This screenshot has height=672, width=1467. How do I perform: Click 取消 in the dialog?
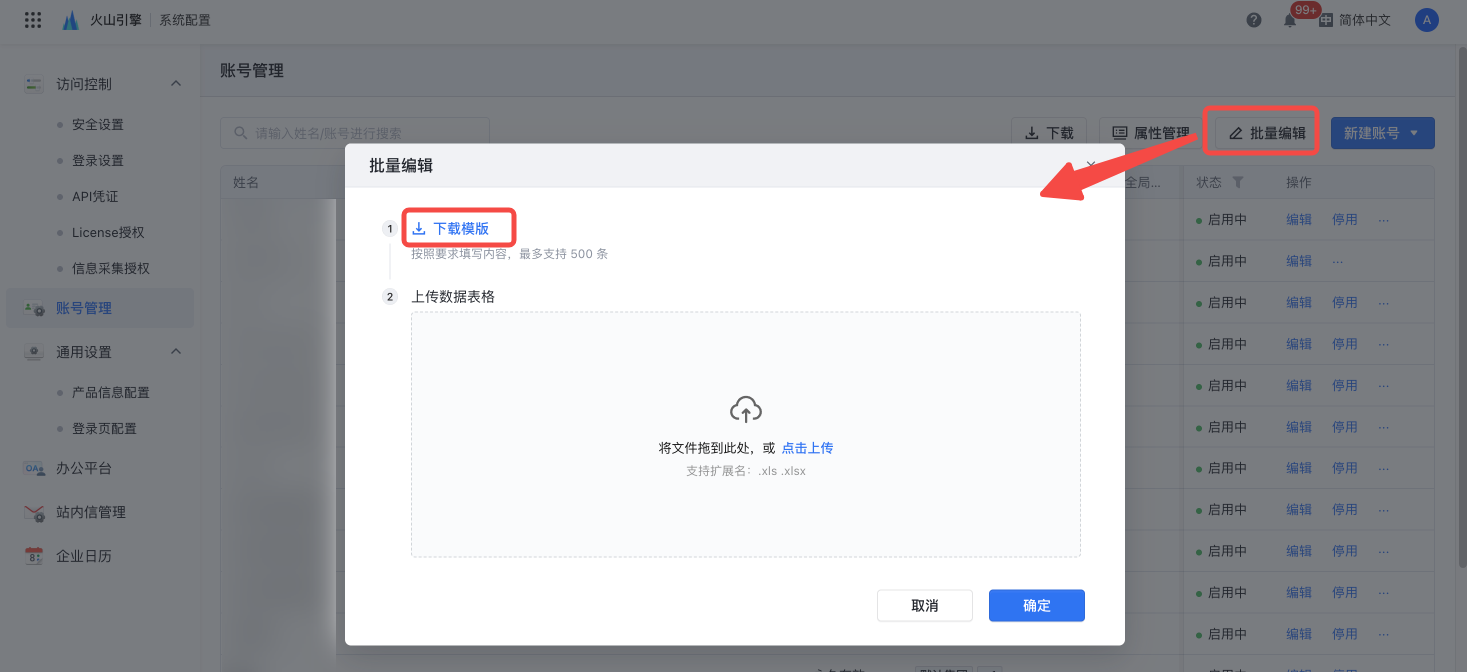click(925, 605)
